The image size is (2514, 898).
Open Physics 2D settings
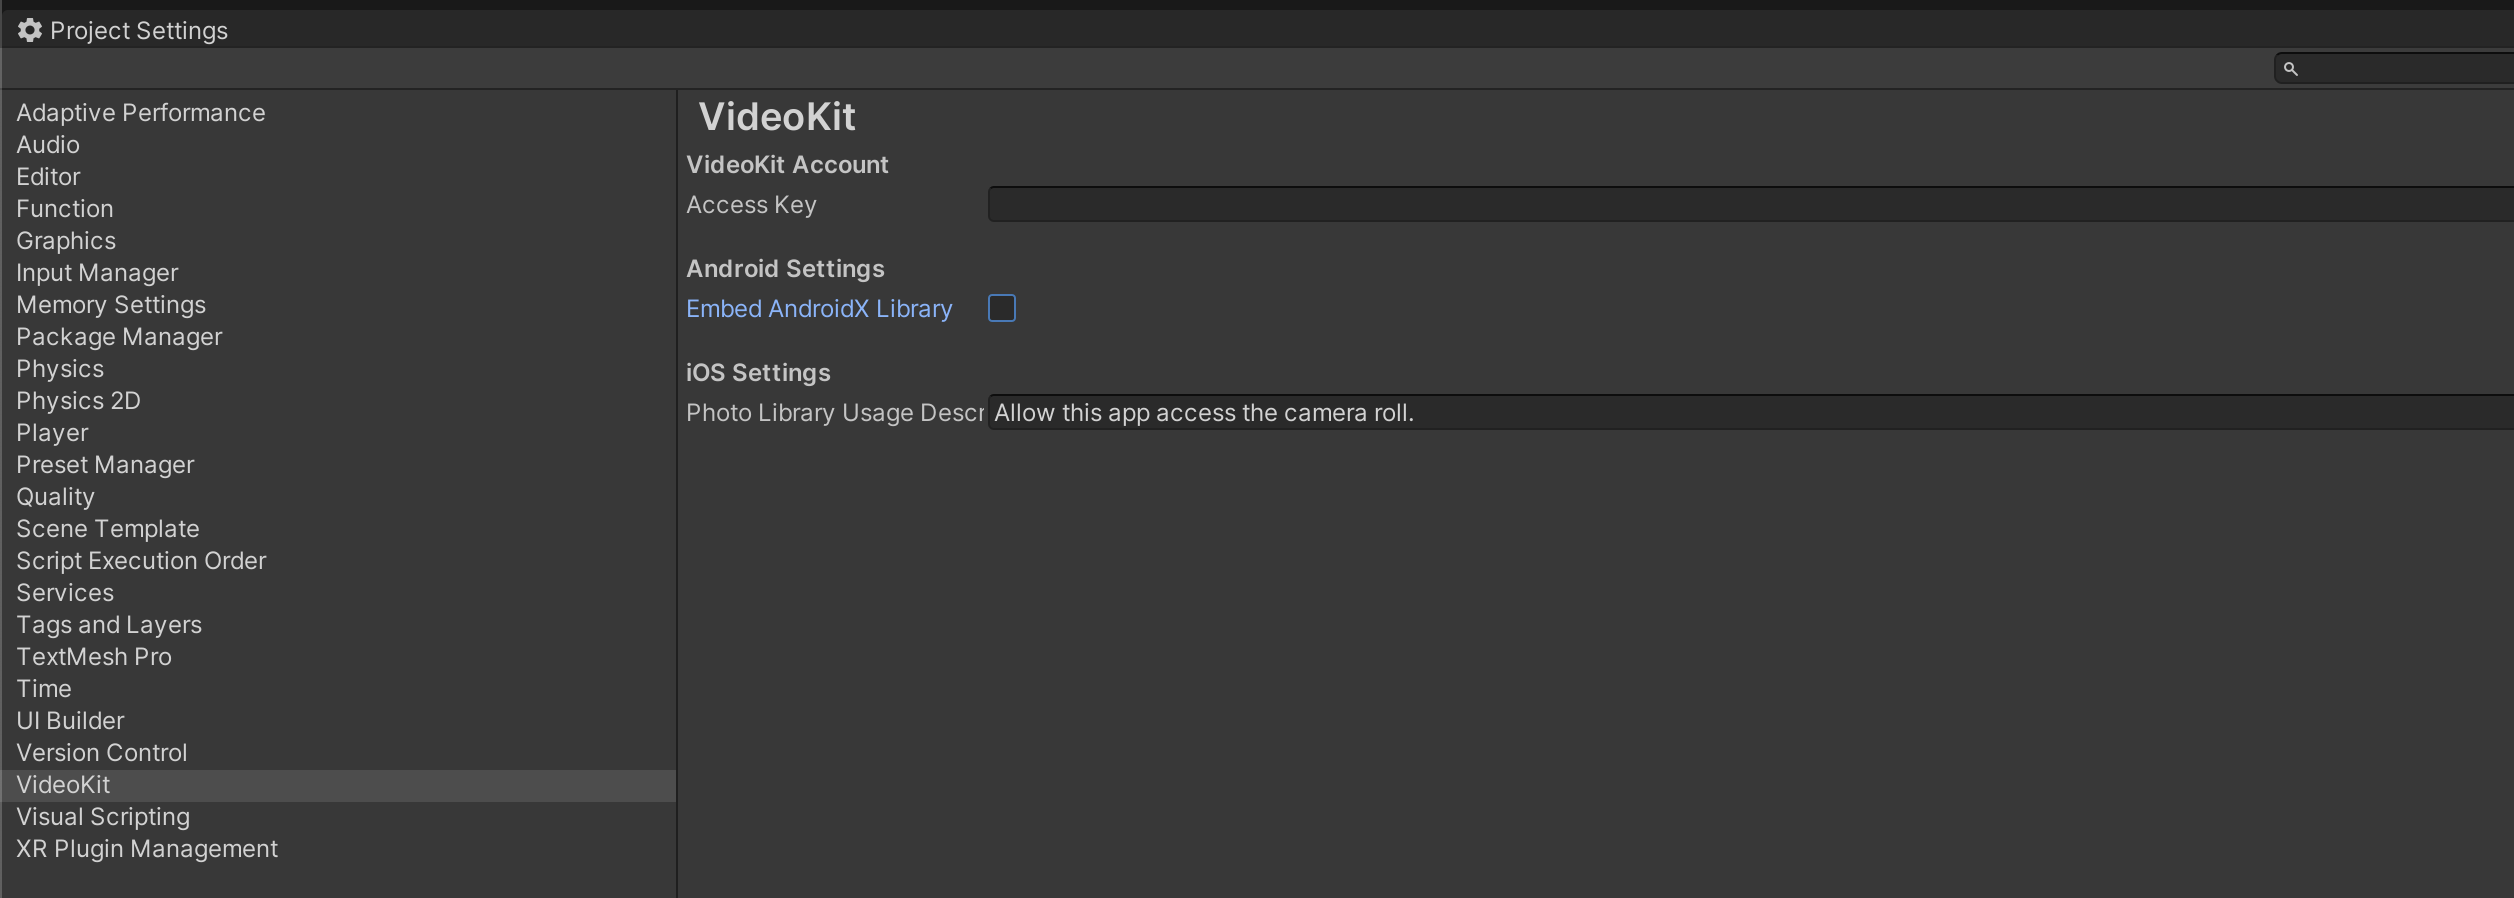coord(78,401)
